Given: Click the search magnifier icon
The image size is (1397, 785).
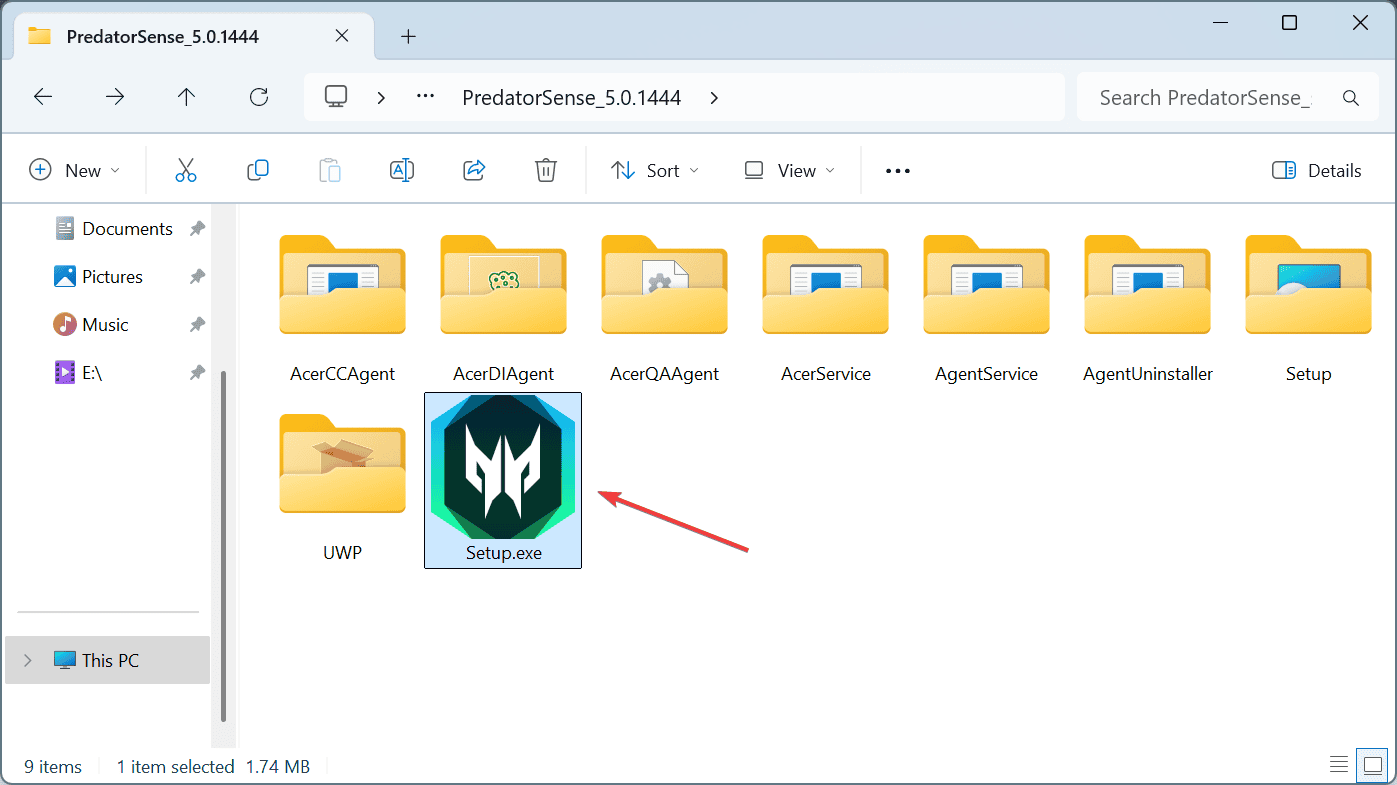Looking at the screenshot, I should coord(1351,98).
